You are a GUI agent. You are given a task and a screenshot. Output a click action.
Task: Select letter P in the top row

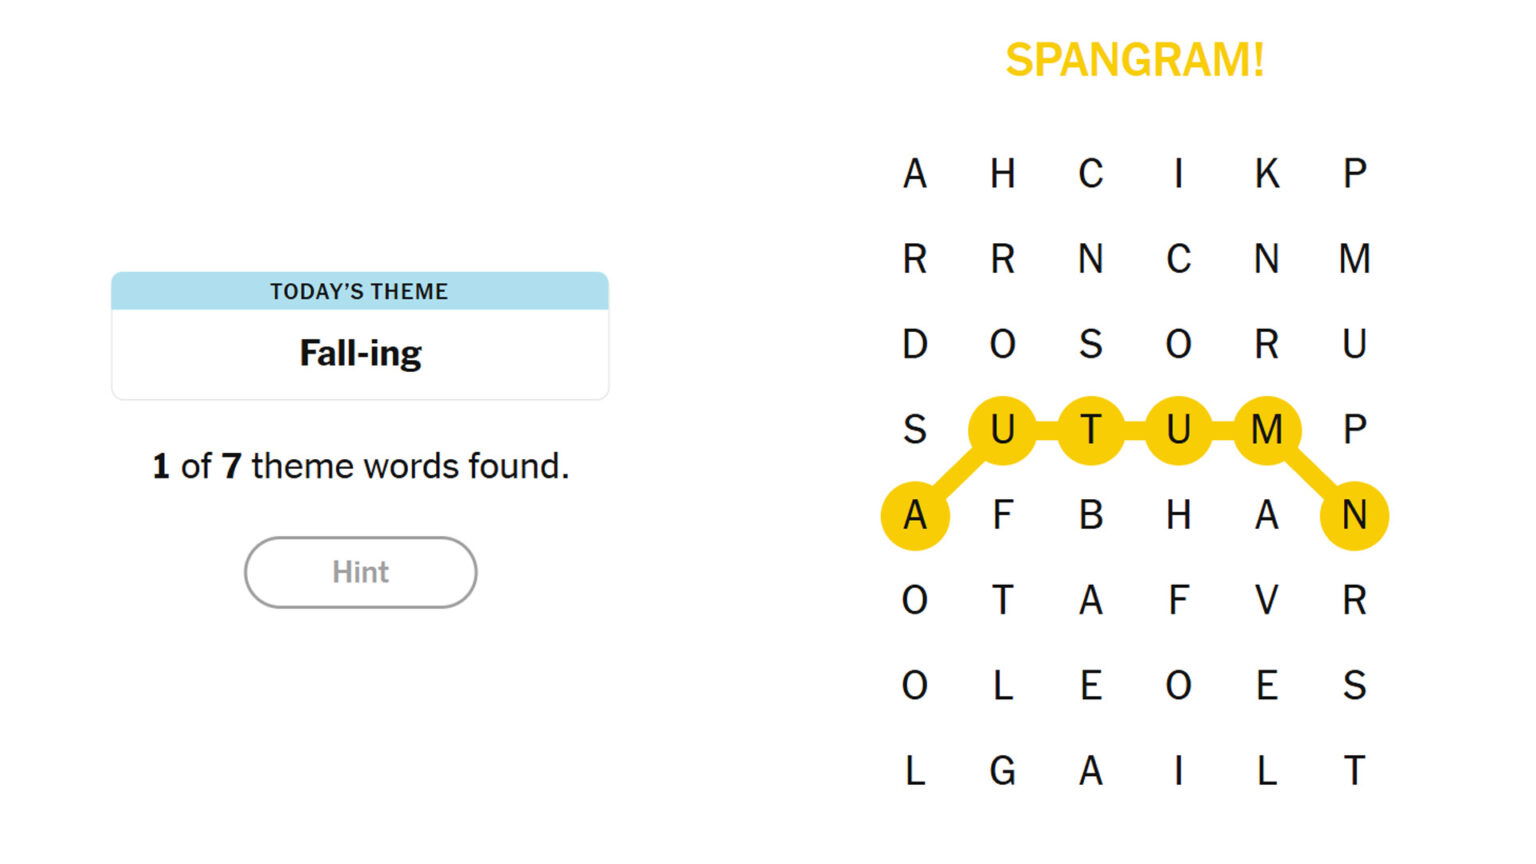(1354, 174)
